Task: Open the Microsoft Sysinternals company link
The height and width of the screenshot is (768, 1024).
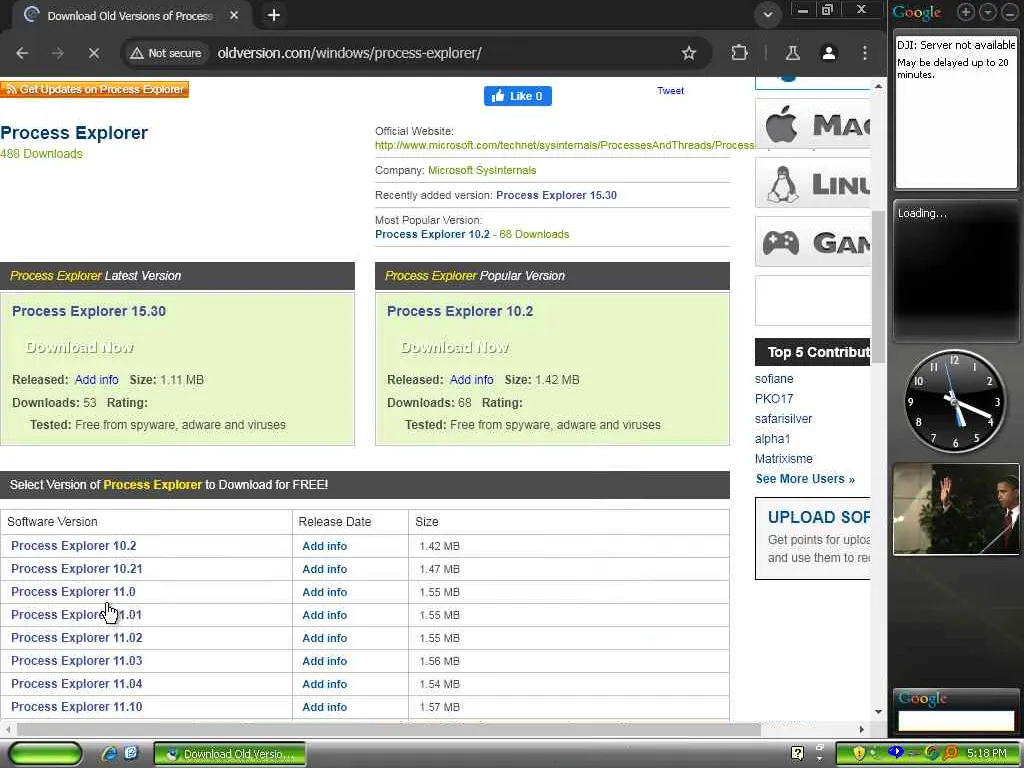Action: [x=482, y=170]
